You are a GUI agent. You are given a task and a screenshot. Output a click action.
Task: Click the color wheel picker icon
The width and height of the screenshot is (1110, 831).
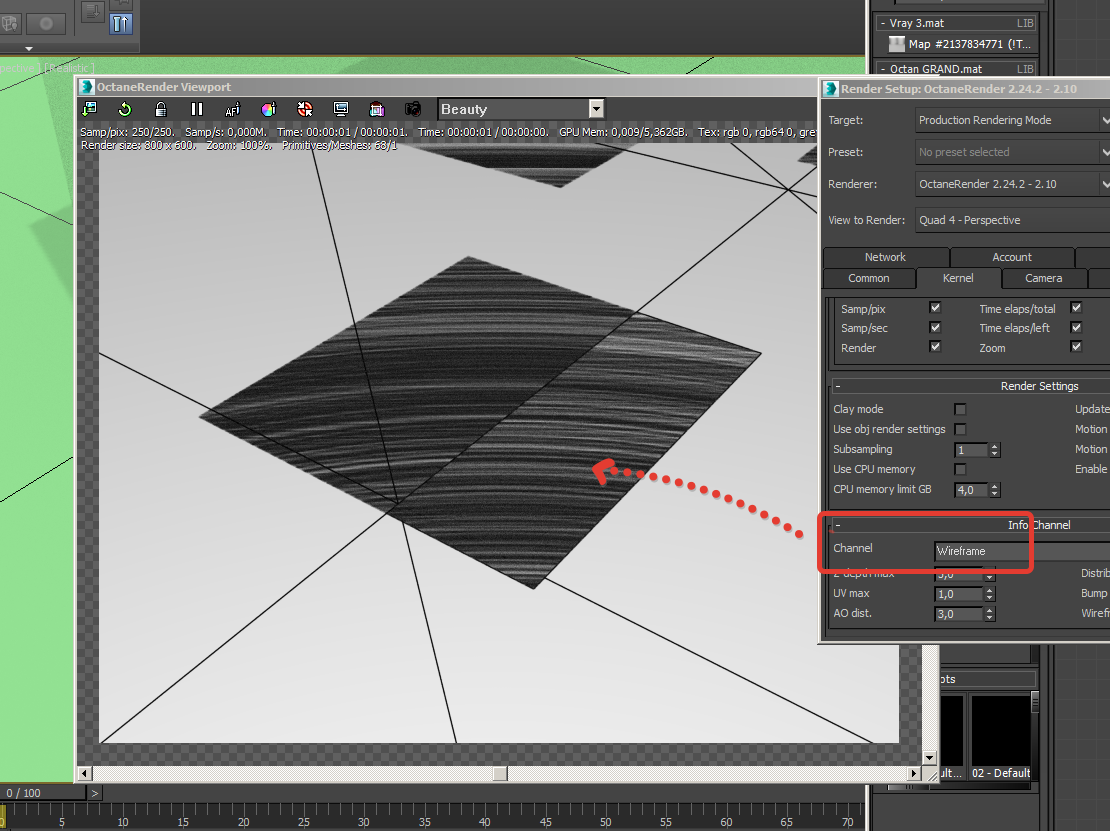tap(268, 109)
